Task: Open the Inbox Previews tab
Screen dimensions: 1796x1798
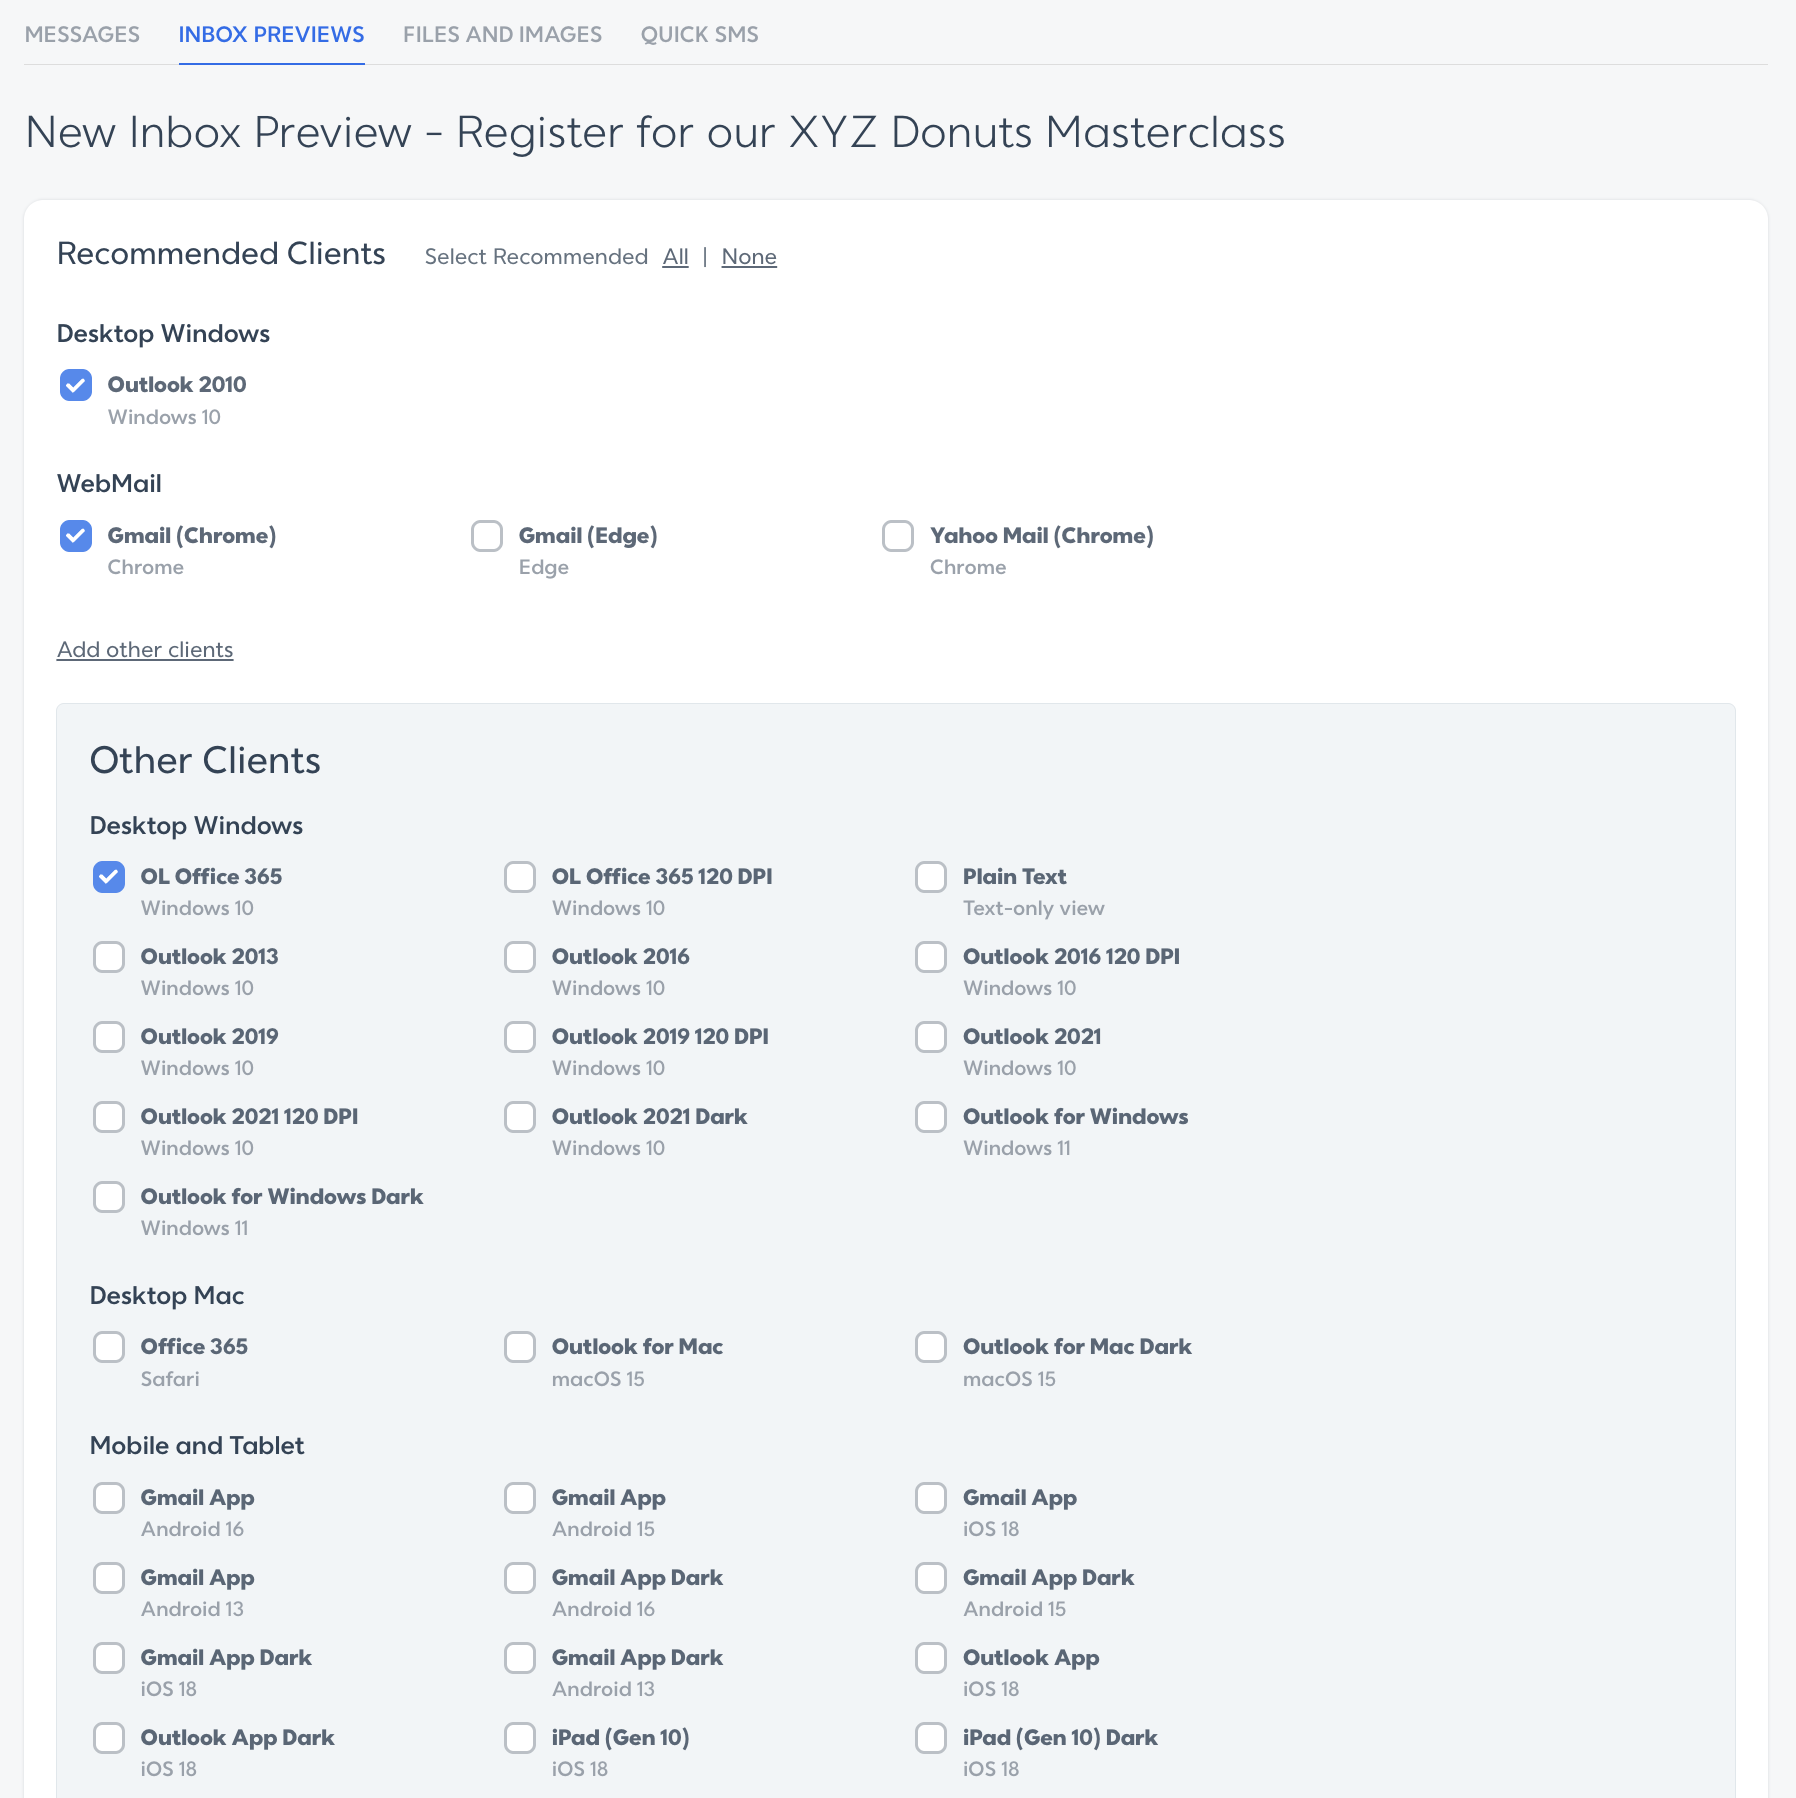Action: click(271, 34)
